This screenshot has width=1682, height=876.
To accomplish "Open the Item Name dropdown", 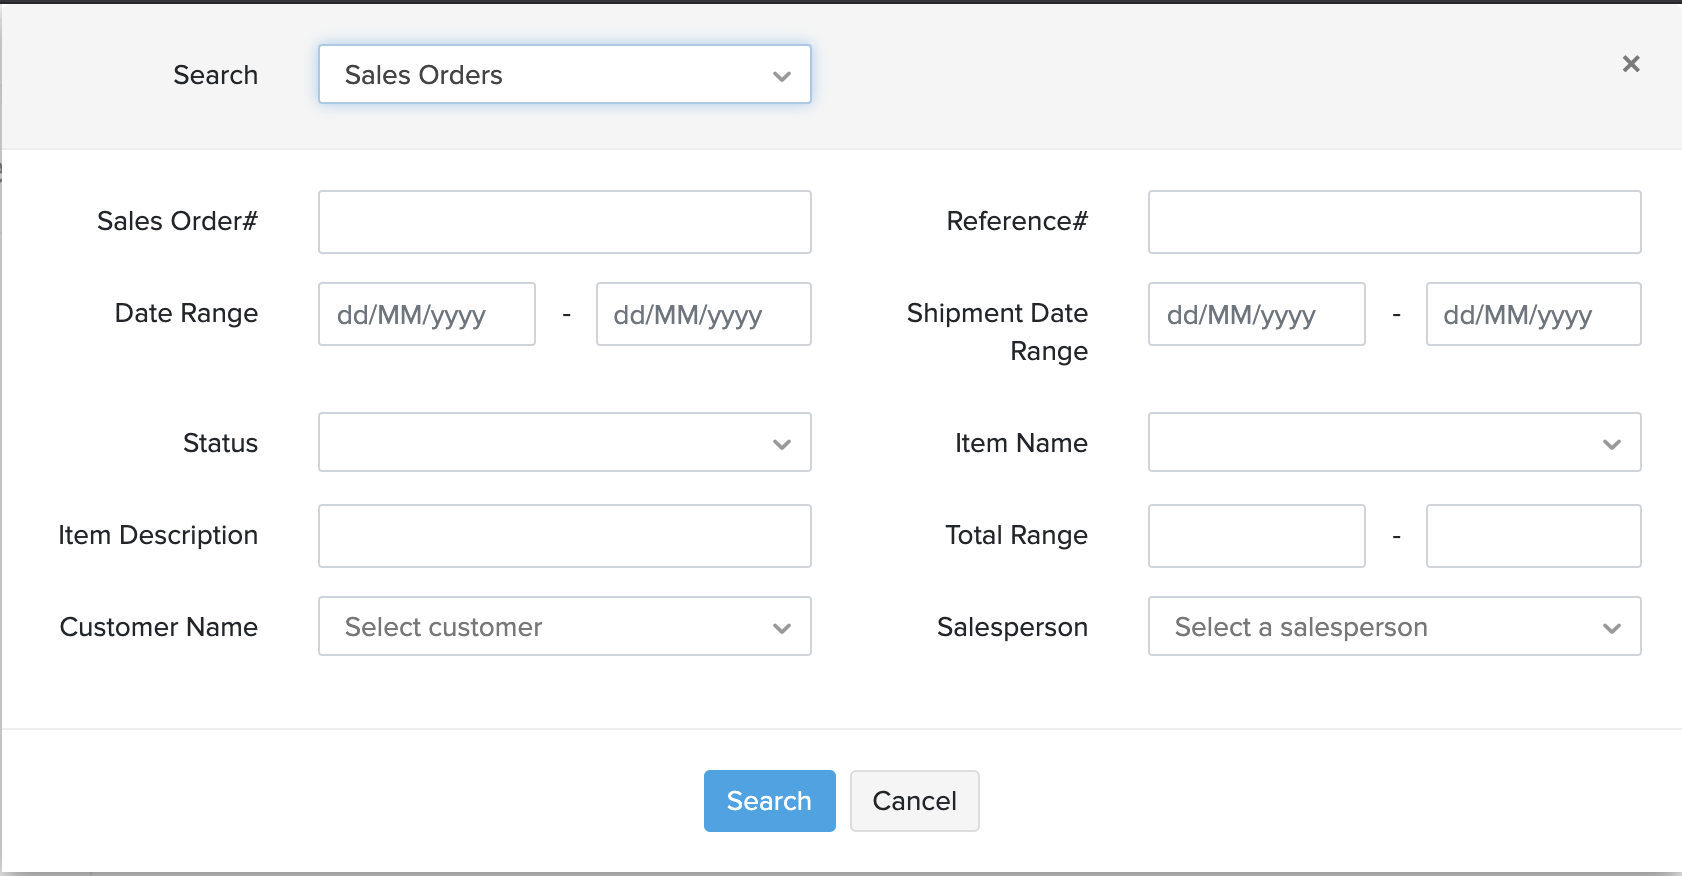I will 1394,443.
